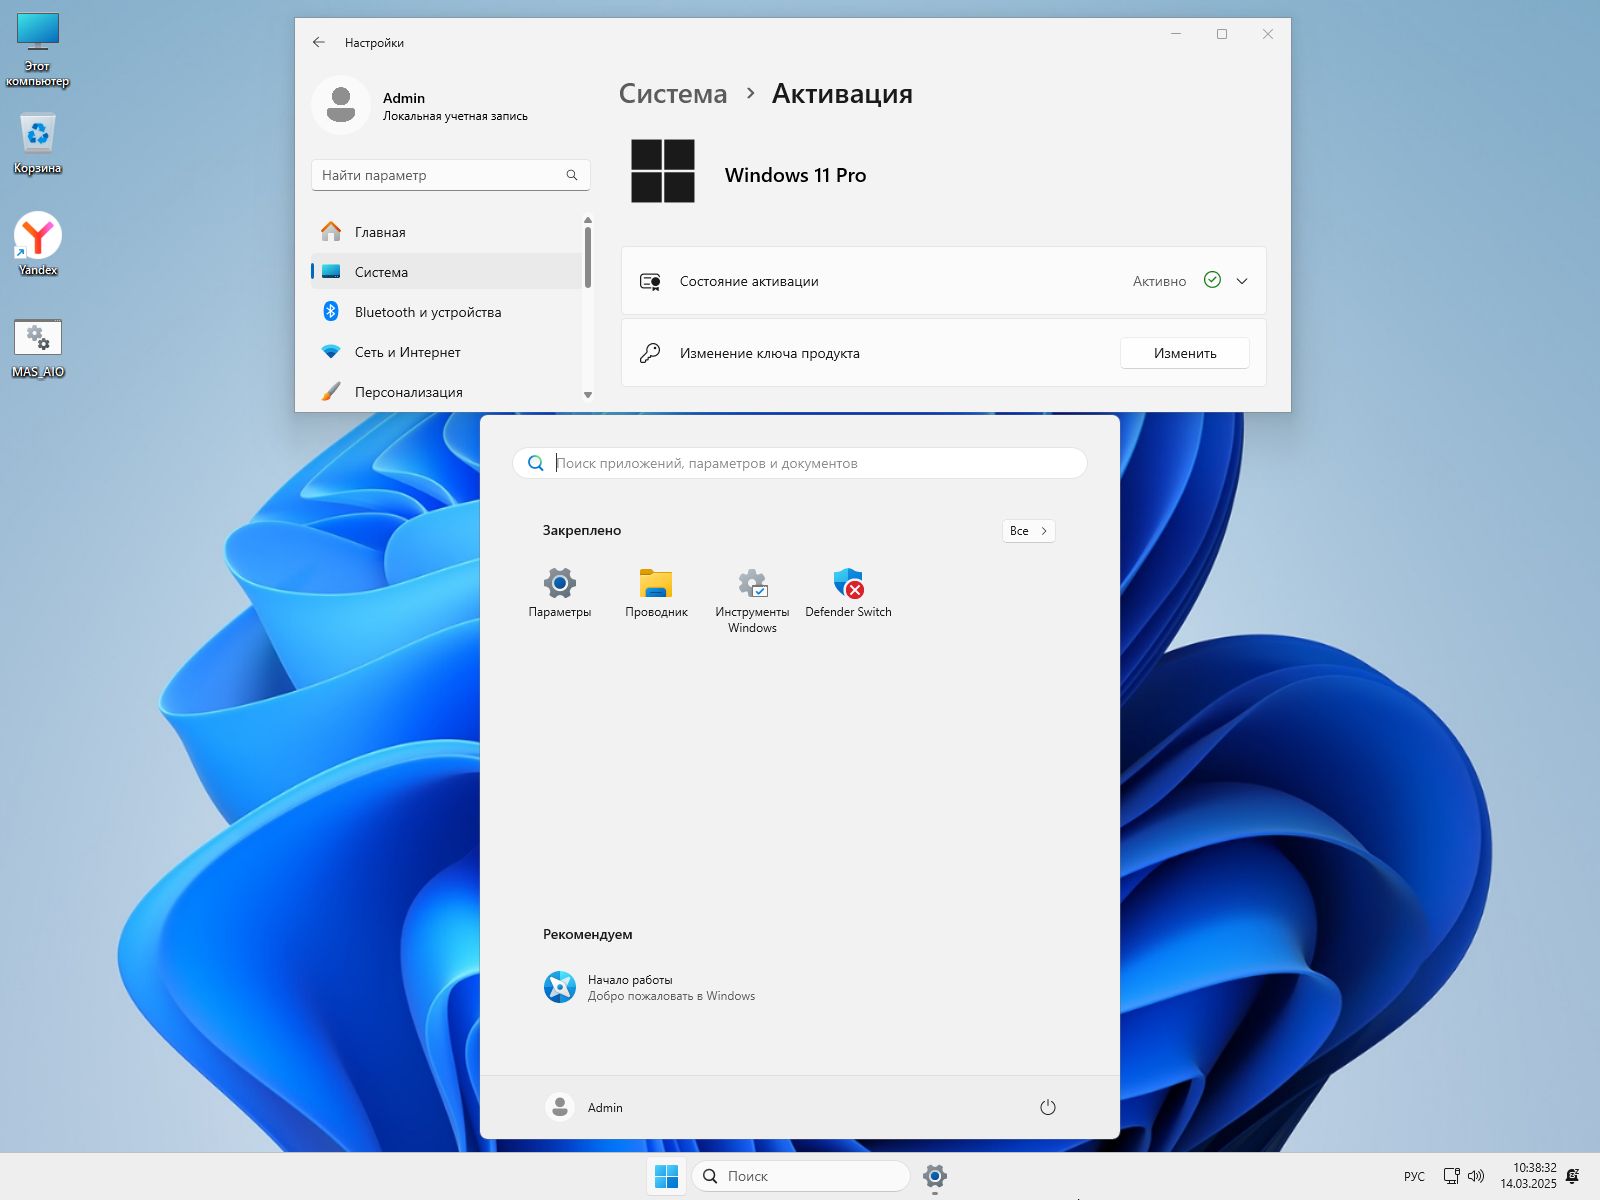Open Сеть и Интернет settings
The width and height of the screenshot is (1600, 1200).
tap(446, 352)
